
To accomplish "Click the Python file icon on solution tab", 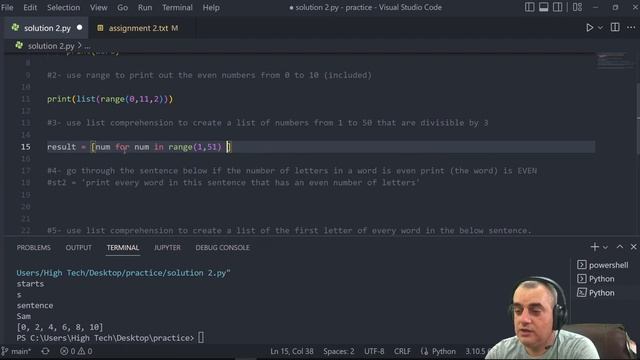I will point(16,27).
